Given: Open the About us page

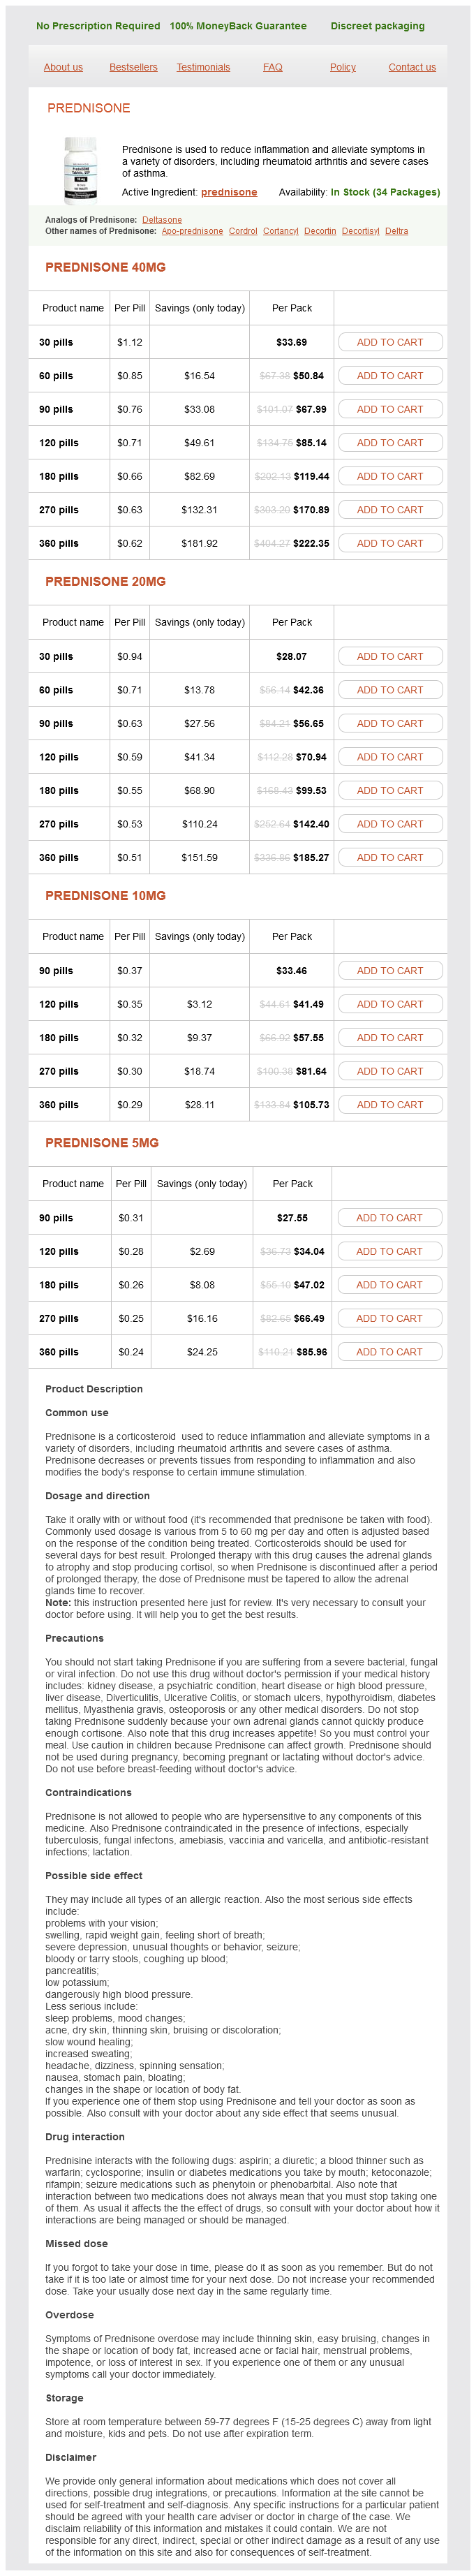Looking at the screenshot, I should click(x=63, y=67).
